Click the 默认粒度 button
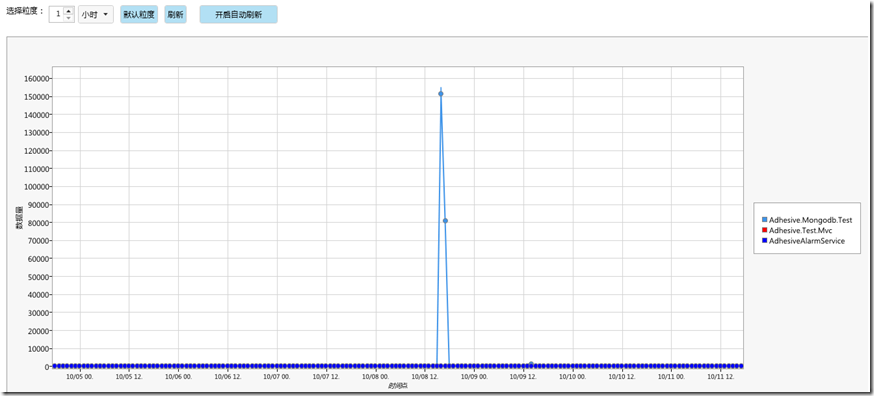 139,15
